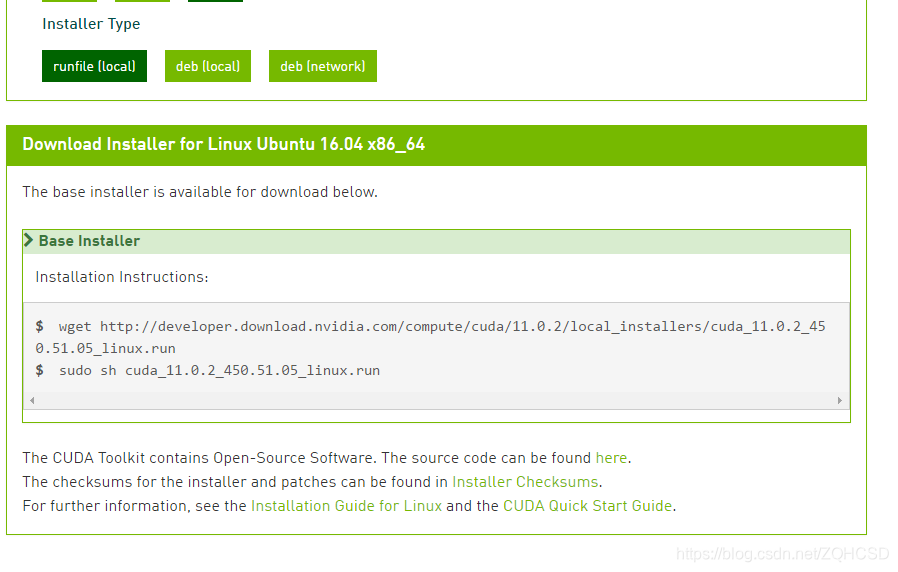The image size is (898, 572).
Task: Click the Installer Type label
Action: pos(91,24)
